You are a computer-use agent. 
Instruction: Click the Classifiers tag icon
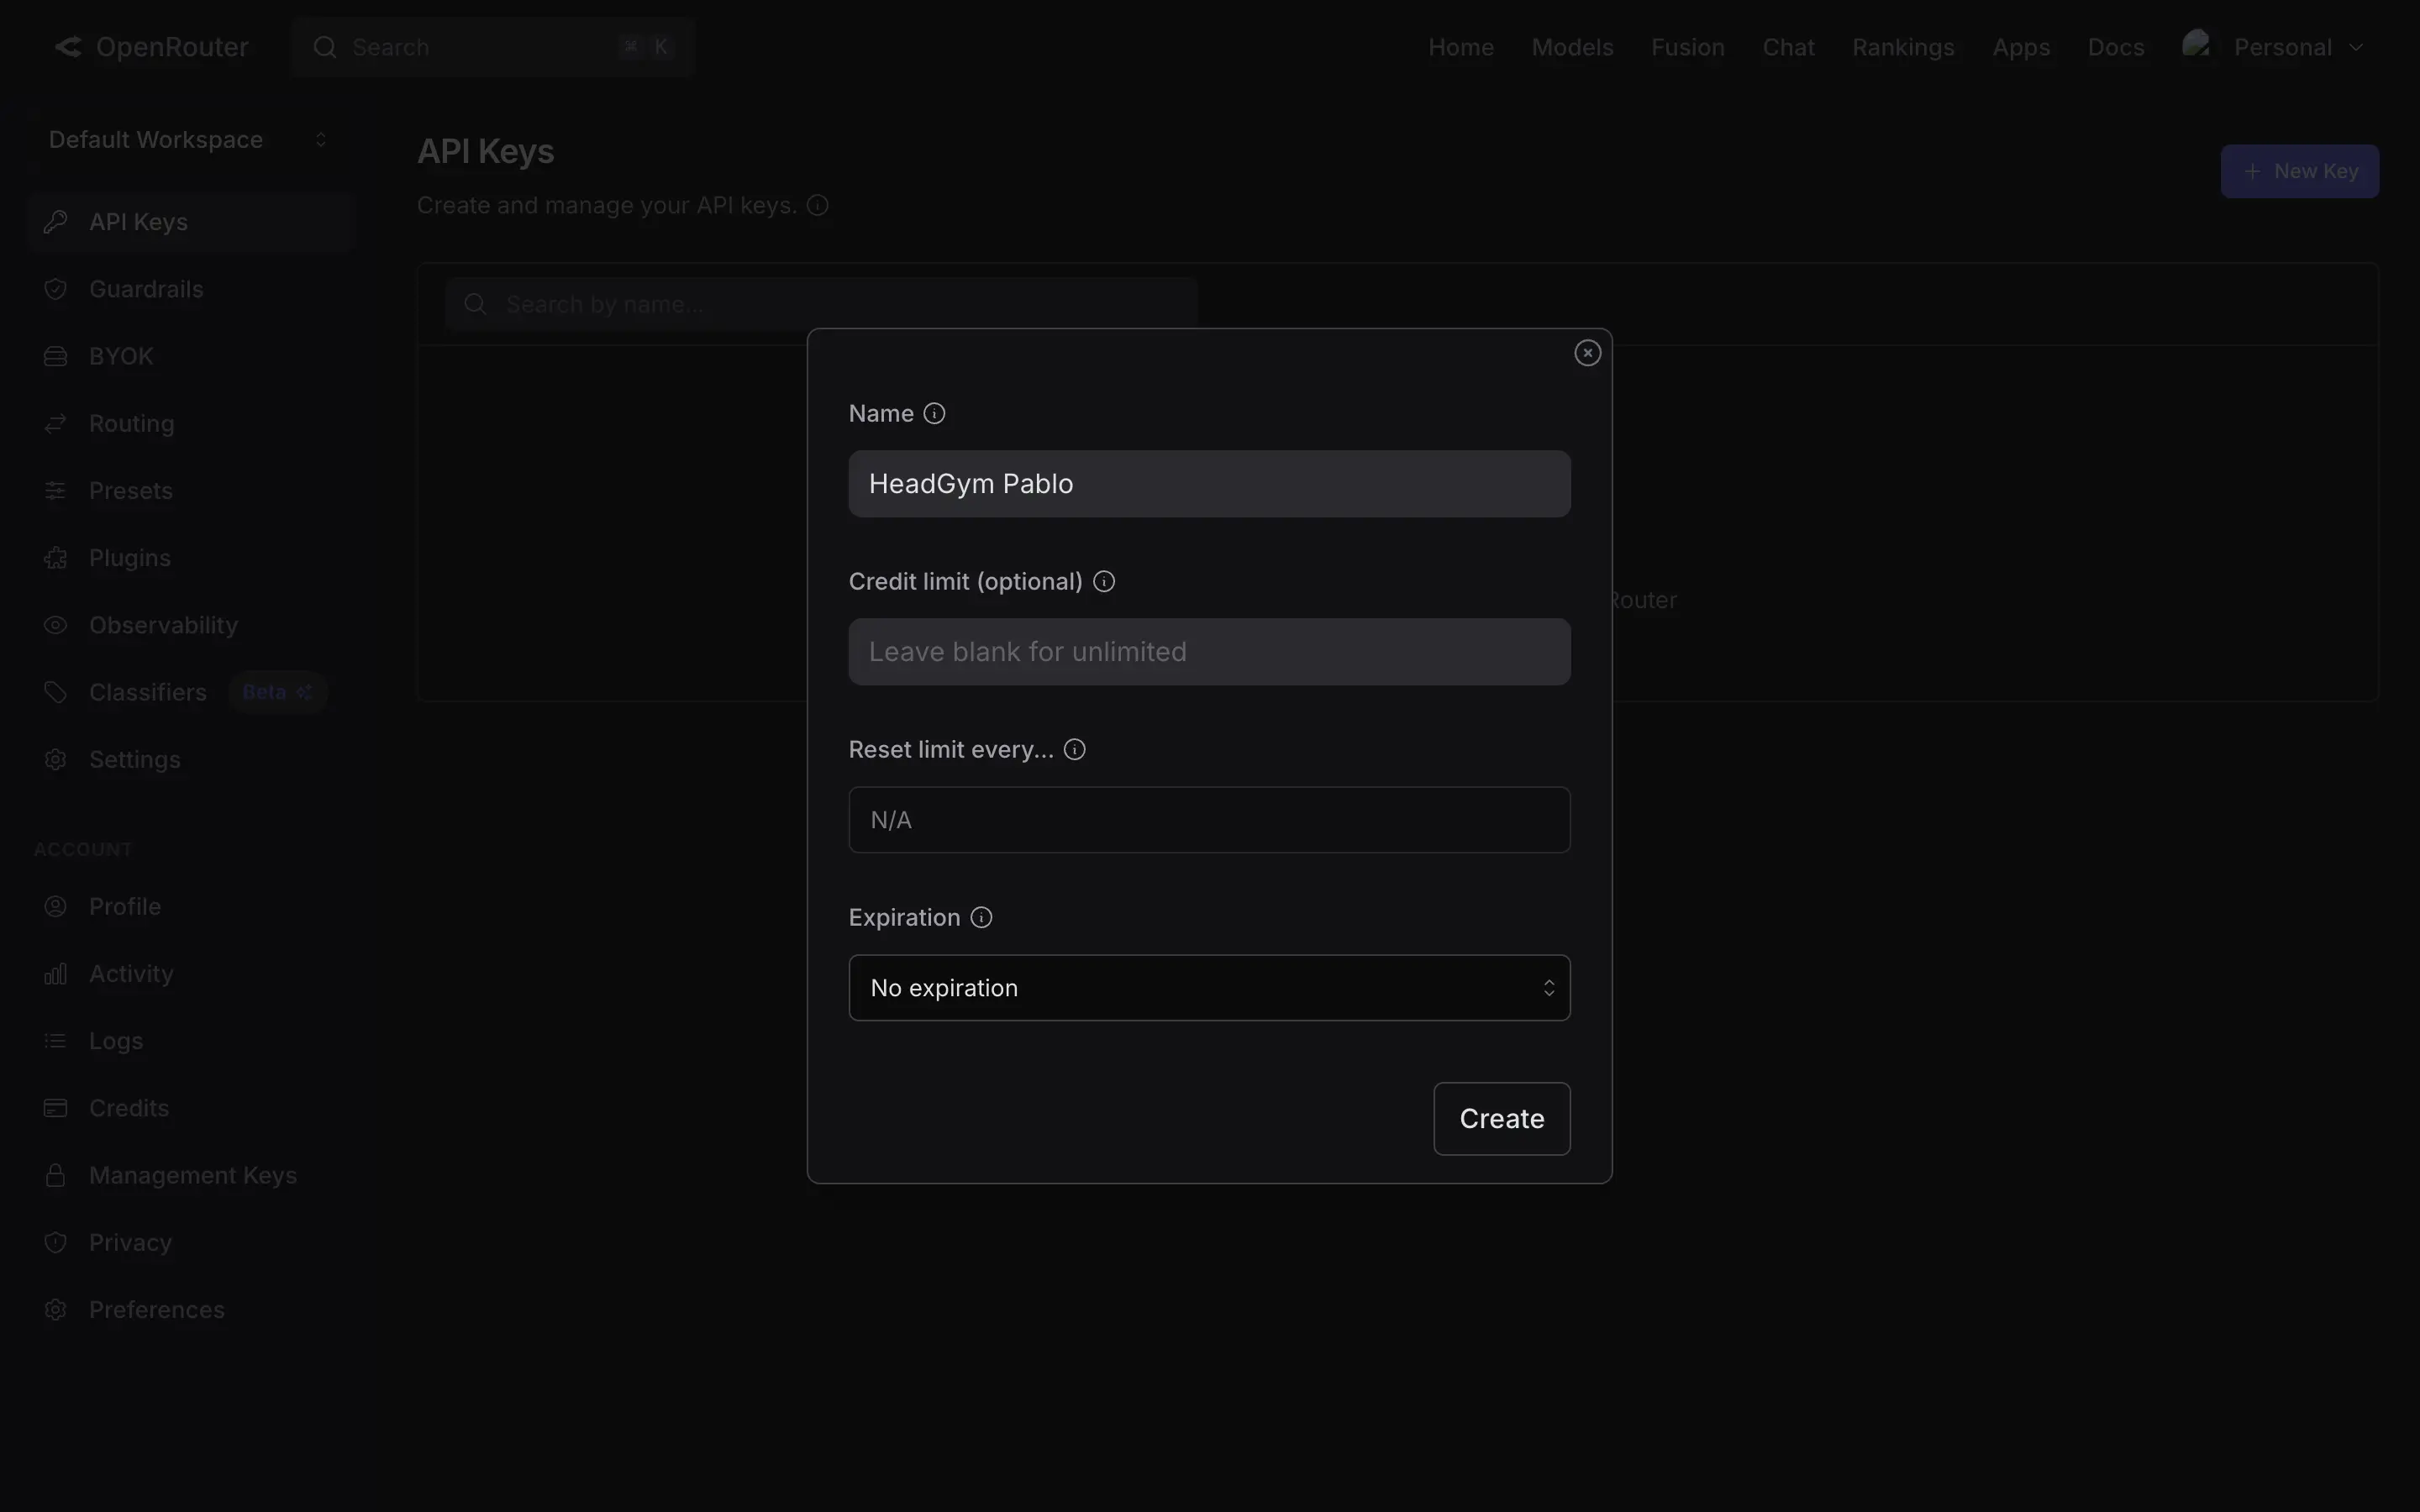click(56, 692)
